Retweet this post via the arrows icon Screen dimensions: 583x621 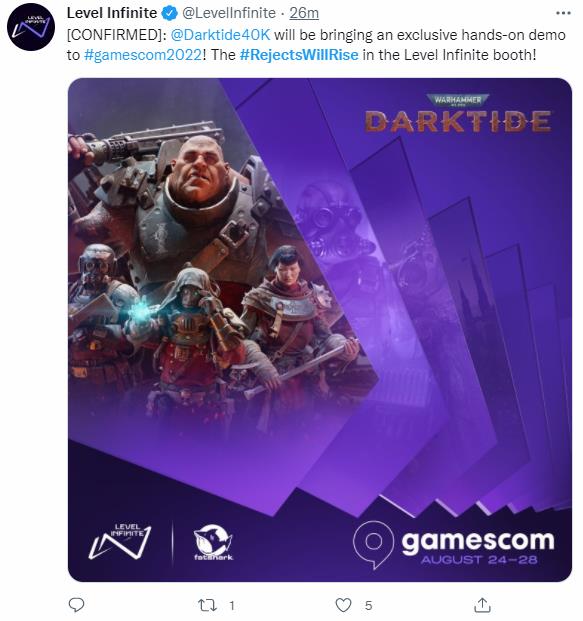coord(207,605)
